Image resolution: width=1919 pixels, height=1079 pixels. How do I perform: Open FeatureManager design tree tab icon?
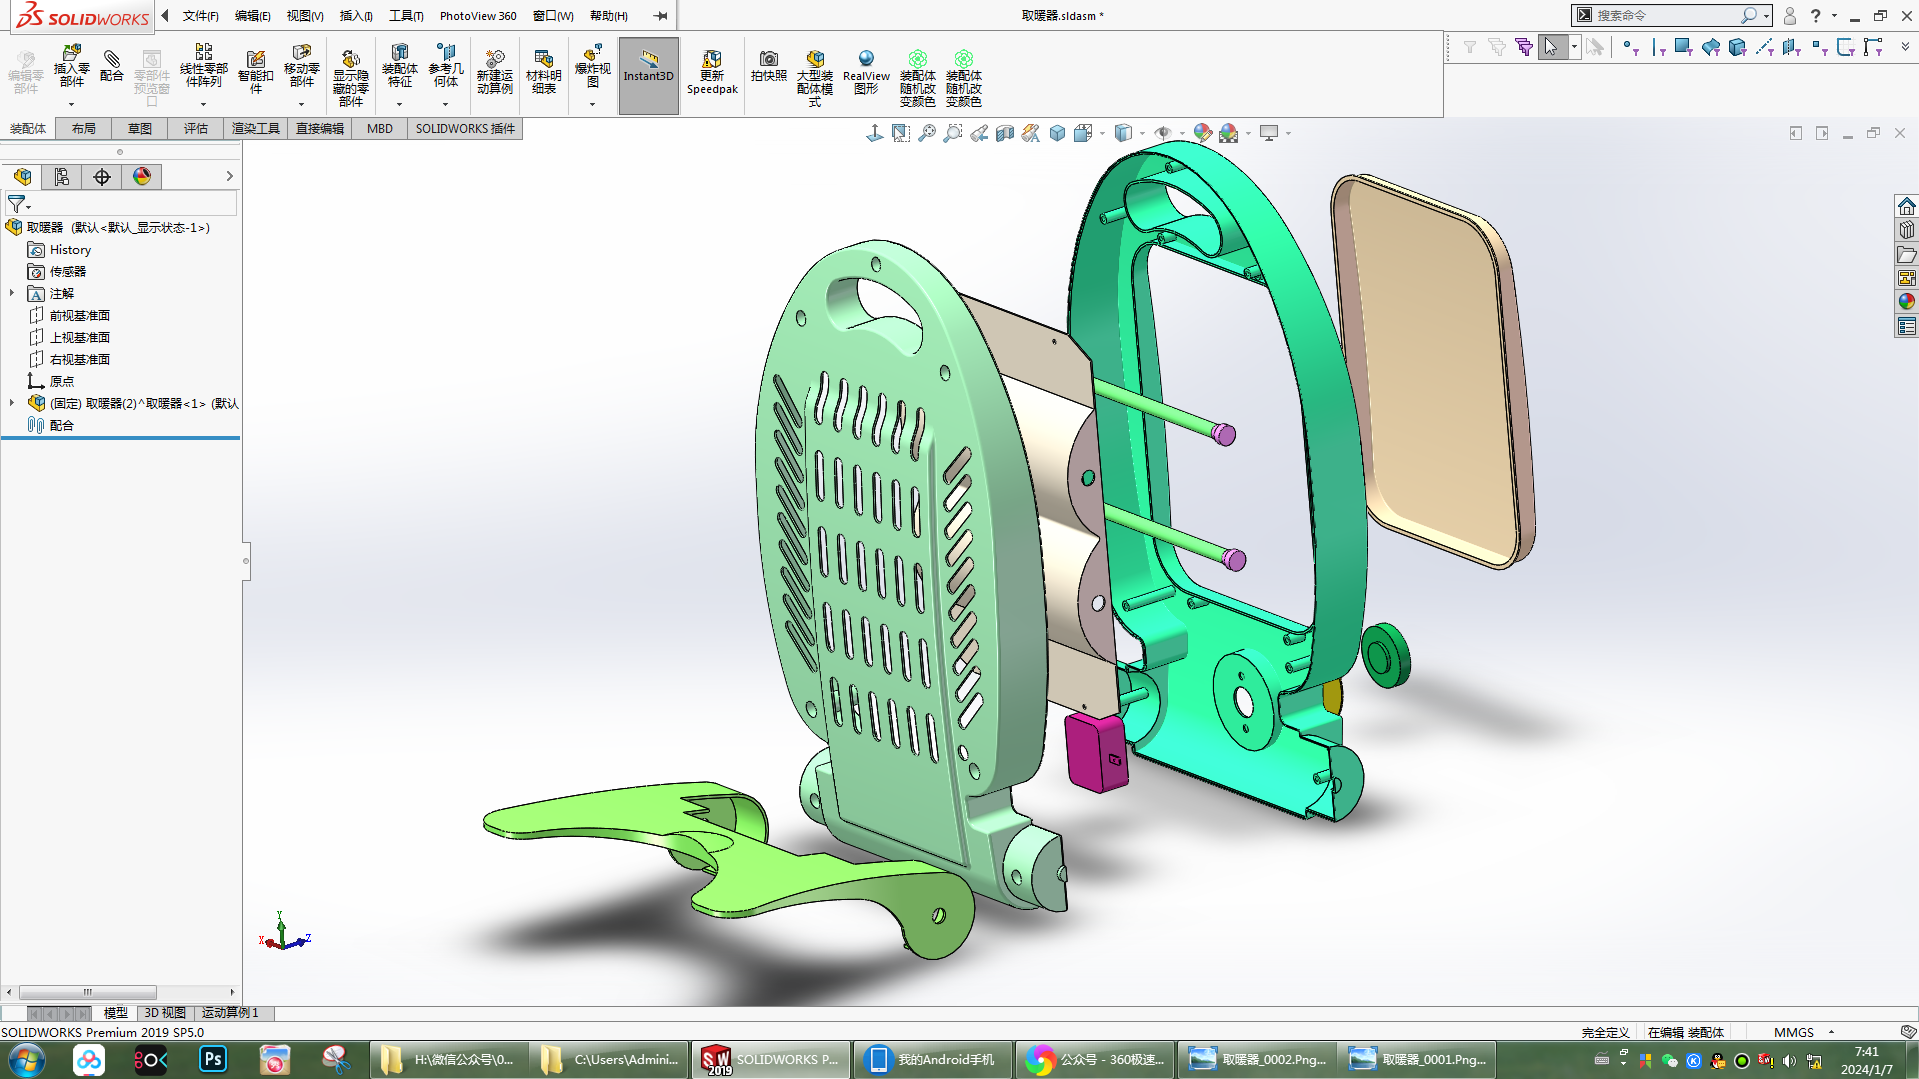point(22,177)
